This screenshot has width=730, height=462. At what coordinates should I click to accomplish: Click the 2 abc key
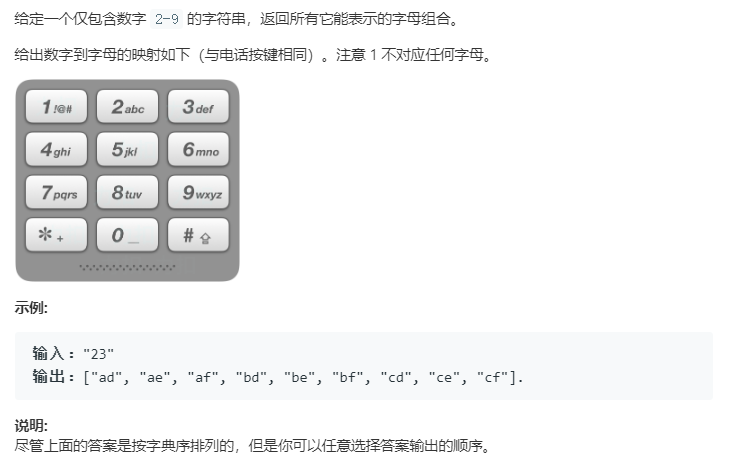point(128,107)
